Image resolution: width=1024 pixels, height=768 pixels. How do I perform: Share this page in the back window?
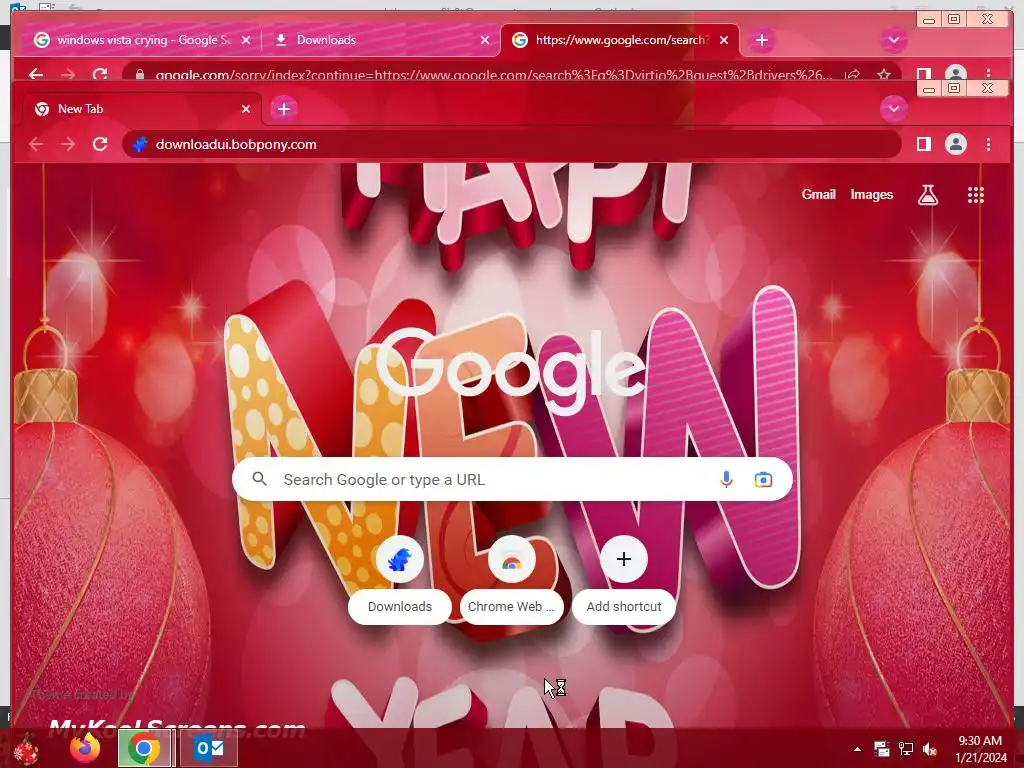(852, 74)
